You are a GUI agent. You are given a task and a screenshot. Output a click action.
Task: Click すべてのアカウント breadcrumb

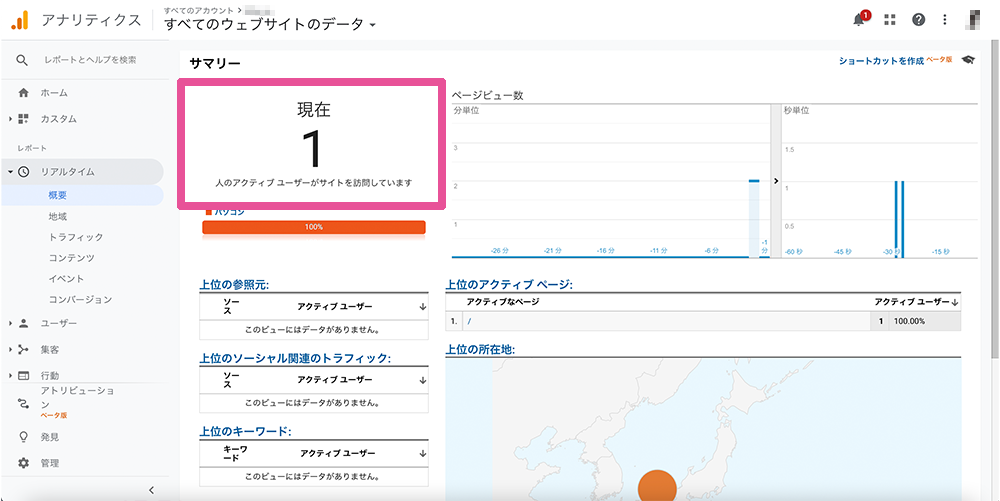pyautogui.click(x=198, y=11)
